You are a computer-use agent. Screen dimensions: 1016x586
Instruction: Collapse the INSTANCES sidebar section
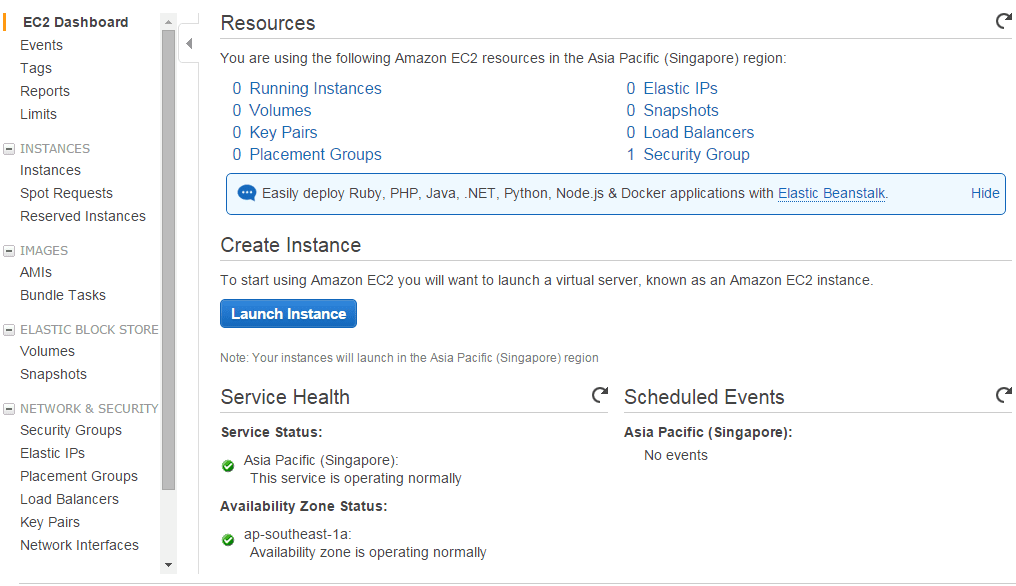(x=9, y=149)
